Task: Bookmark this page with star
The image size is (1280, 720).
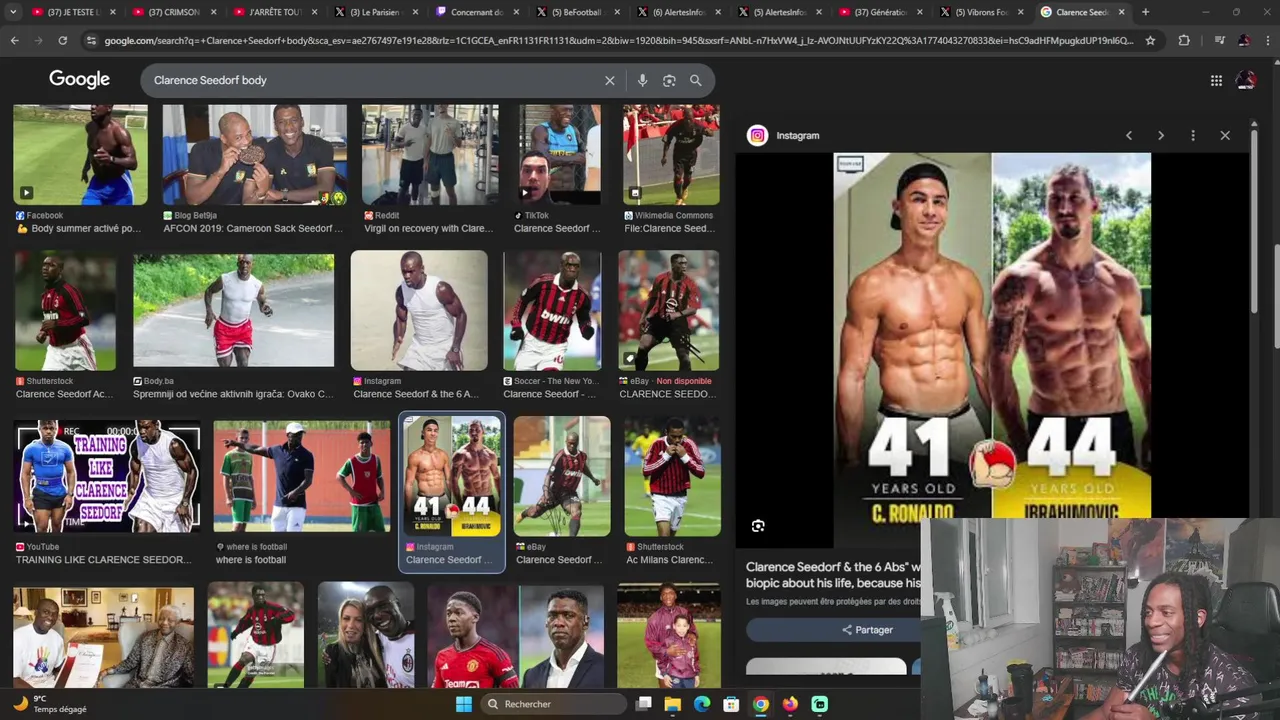Action: (x=1150, y=40)
